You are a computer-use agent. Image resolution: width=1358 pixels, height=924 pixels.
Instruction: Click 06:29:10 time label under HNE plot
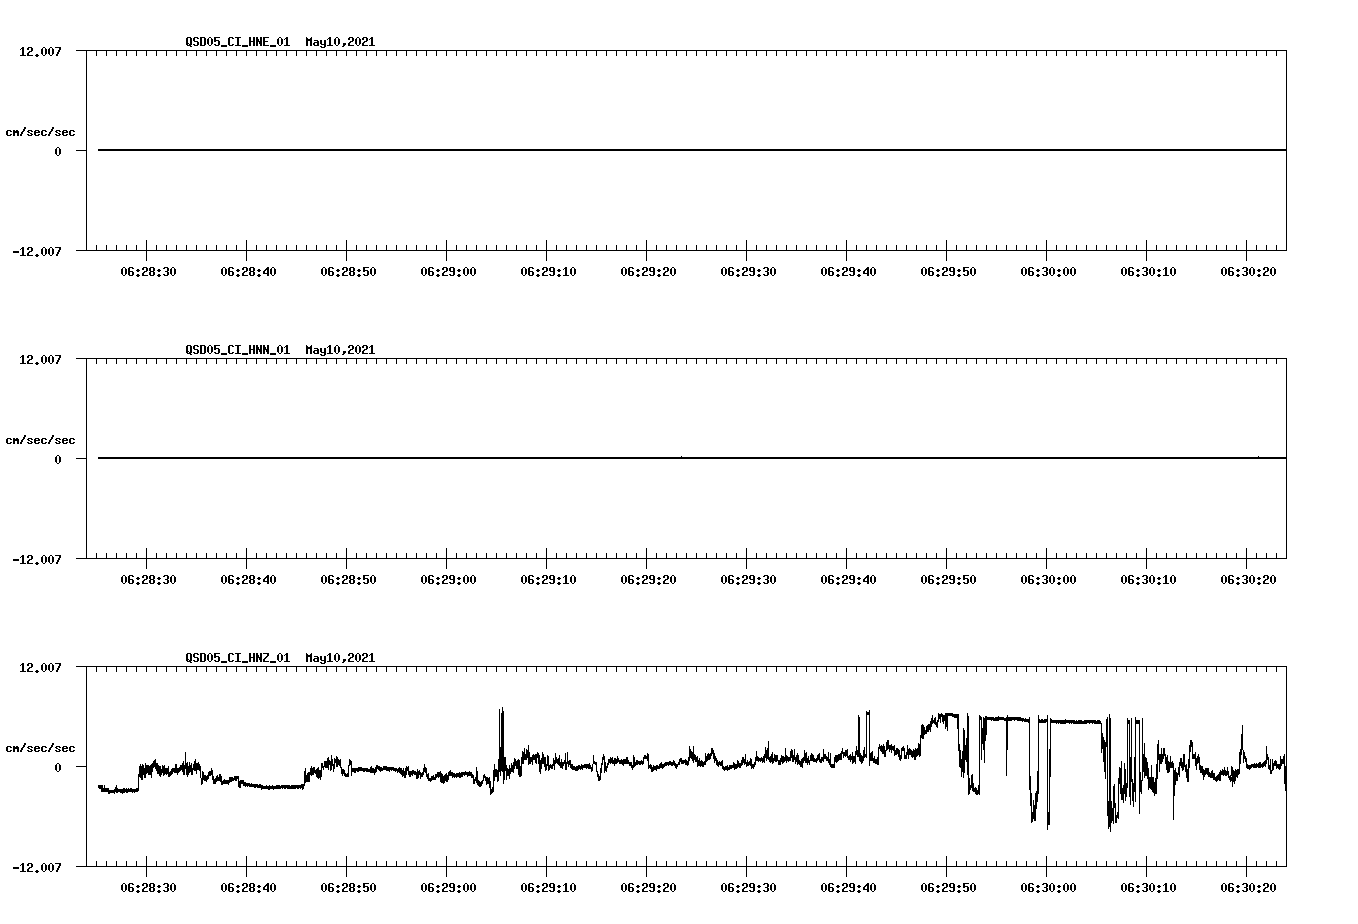tap(548, 271)
